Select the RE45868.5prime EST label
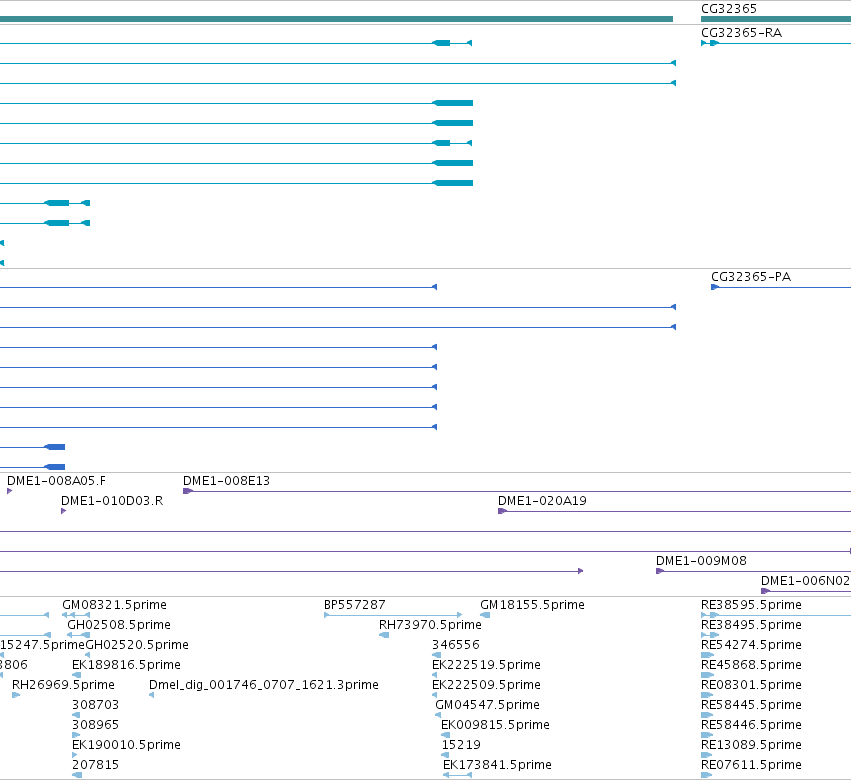Viewport: 851px width, 780px height. 751,665
